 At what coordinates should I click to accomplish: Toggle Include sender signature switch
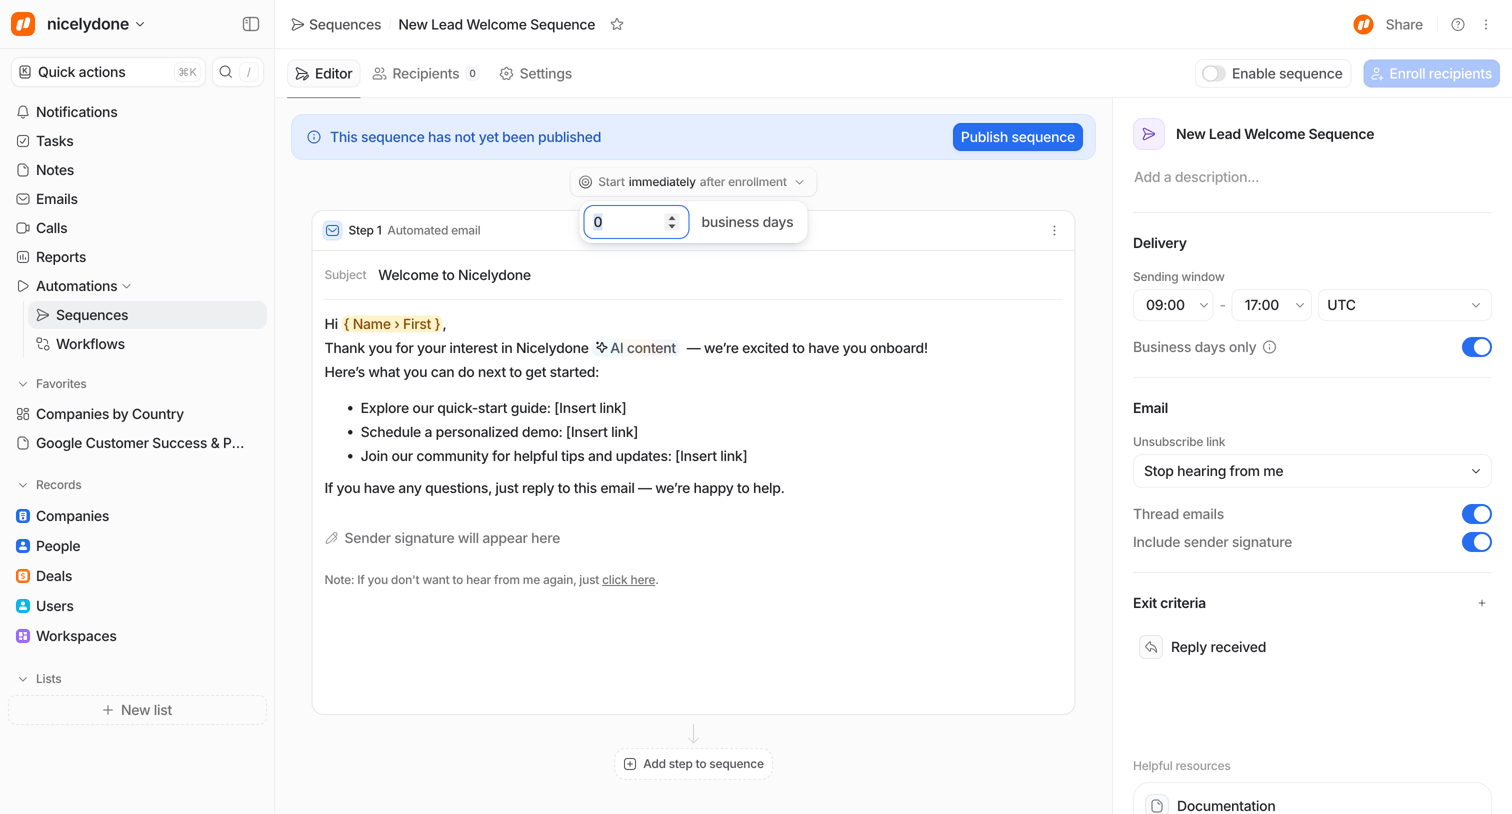point(1476,542)
